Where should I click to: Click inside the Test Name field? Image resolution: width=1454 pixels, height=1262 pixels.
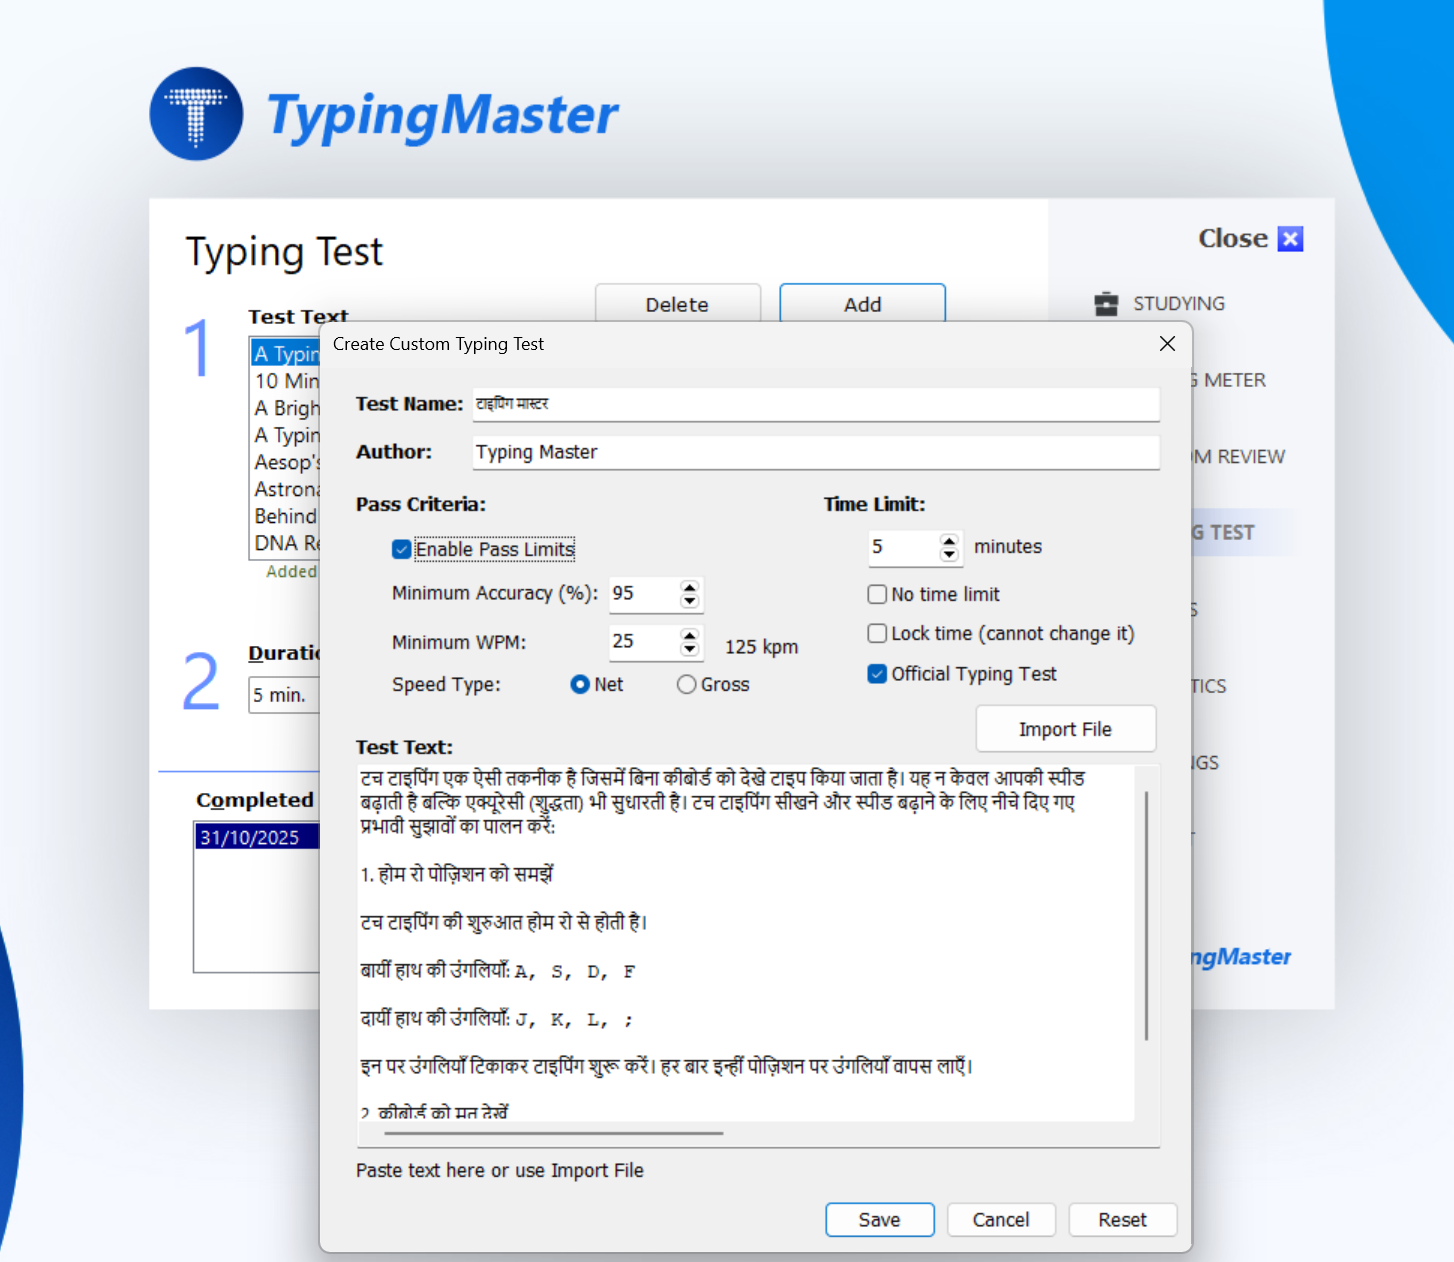(814, 404)
